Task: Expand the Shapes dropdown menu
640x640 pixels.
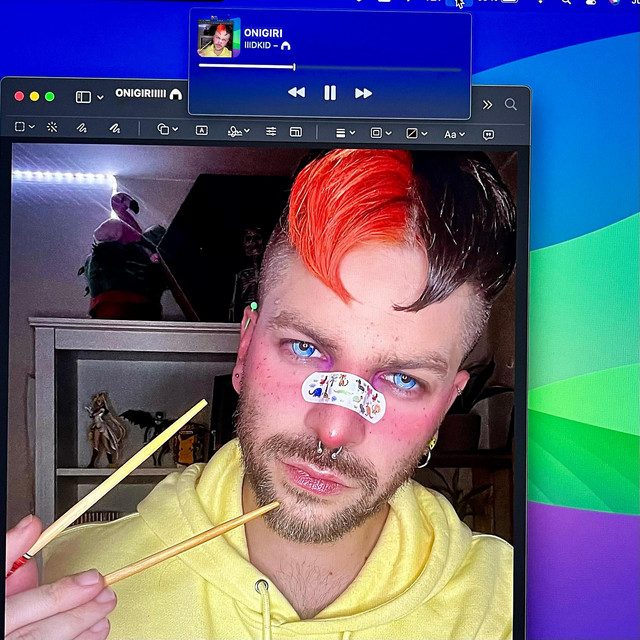Action: pyautogui.click(x=168, y=130)
